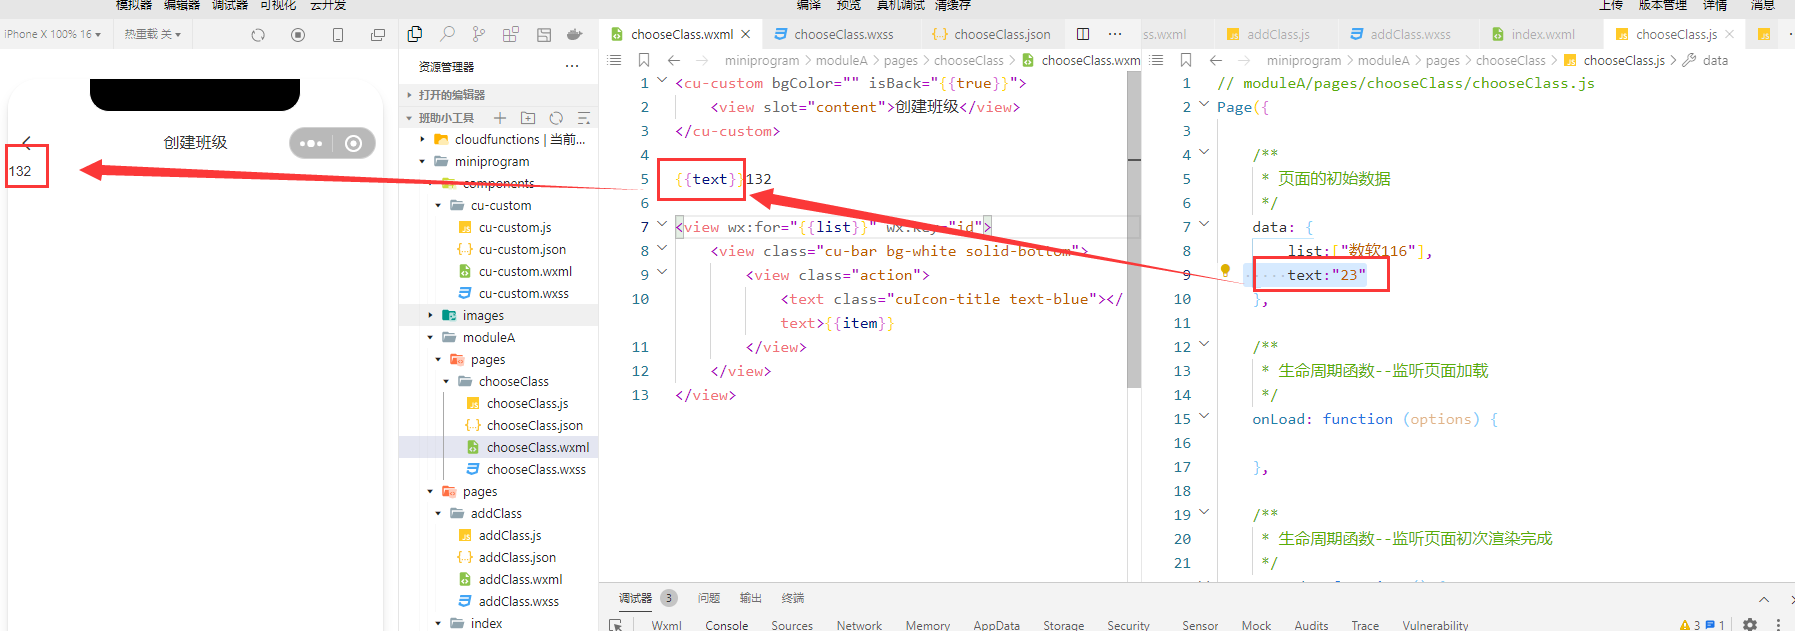The height and width of the screenshot is (631, 1795).
Task: Open the iPhone X 100% device dropdown
Action: click(52, 34)
